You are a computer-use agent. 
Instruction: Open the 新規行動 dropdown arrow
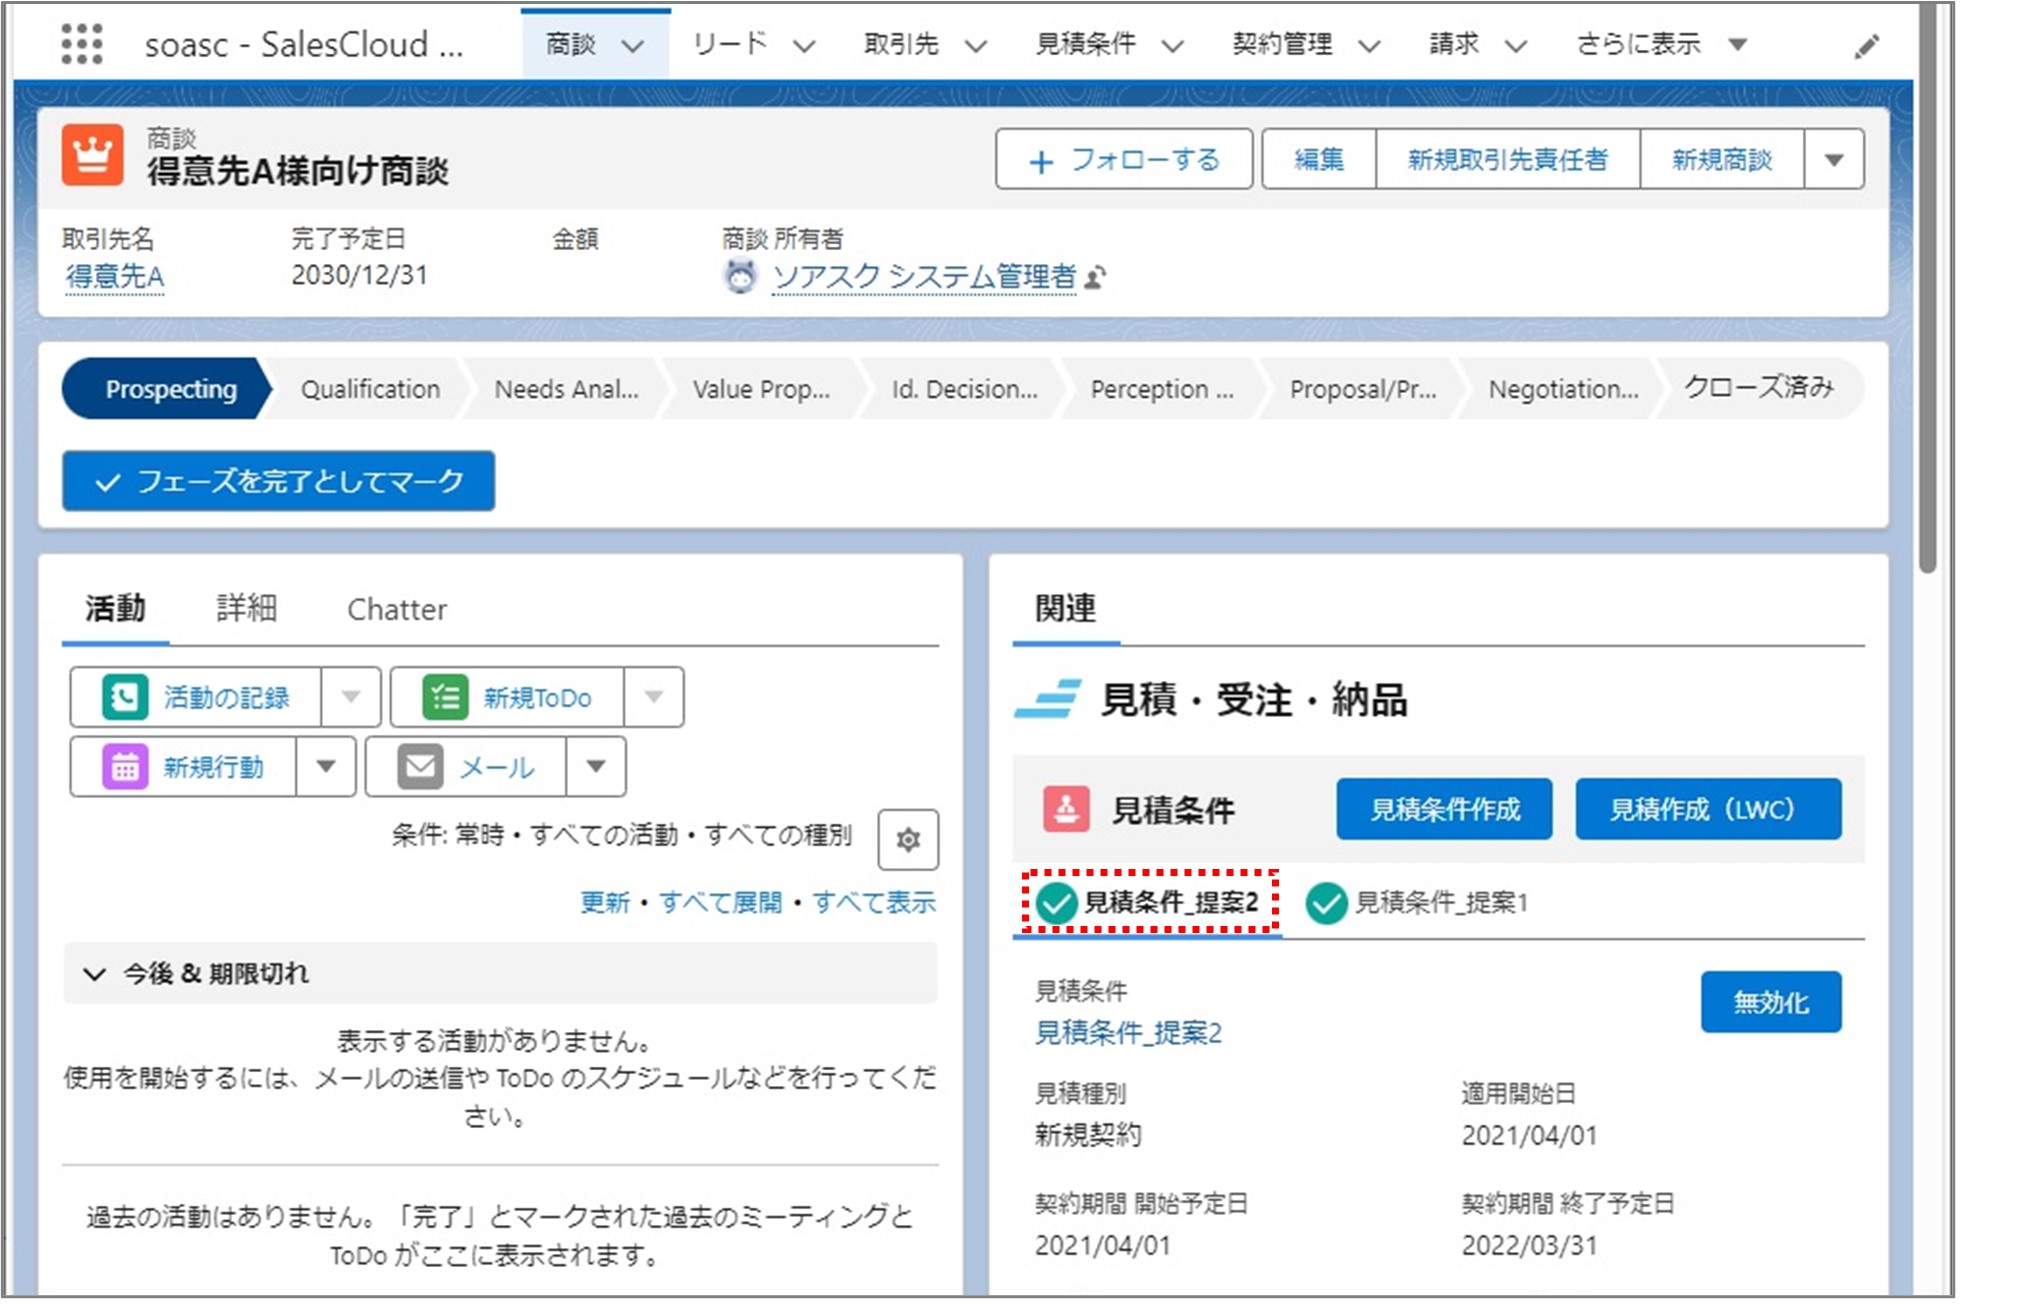(326, 767)
